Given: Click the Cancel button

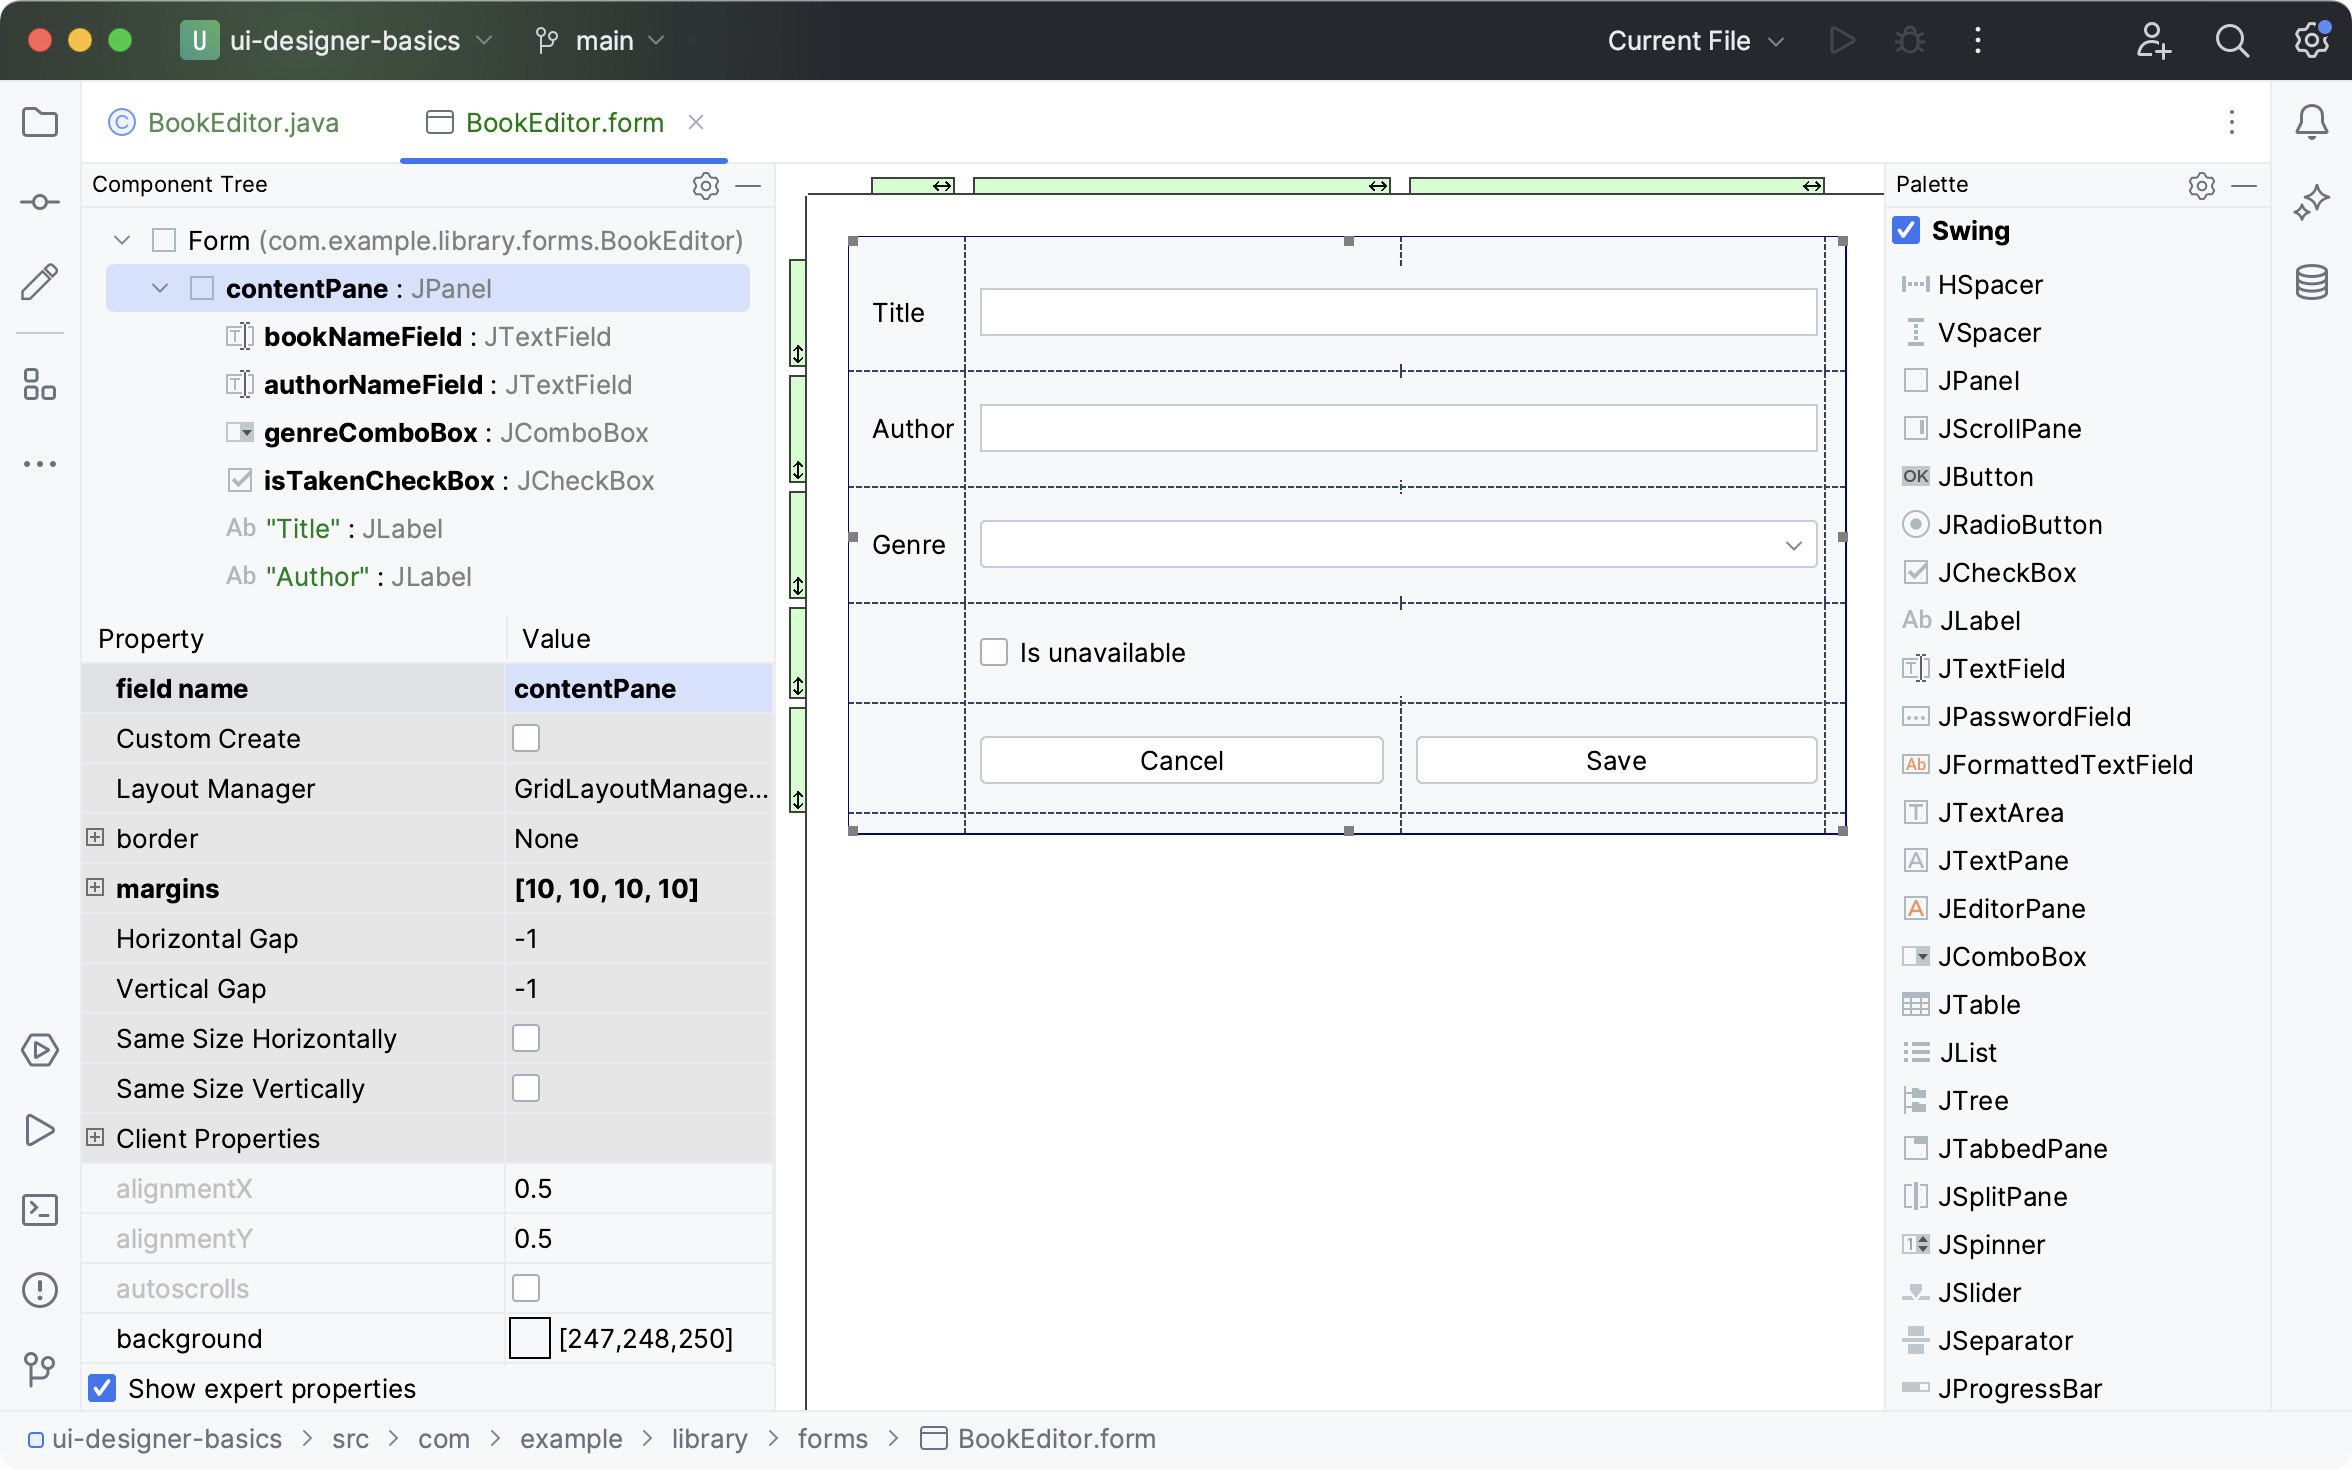Looking at the screenshot, I should point(1180,760).
